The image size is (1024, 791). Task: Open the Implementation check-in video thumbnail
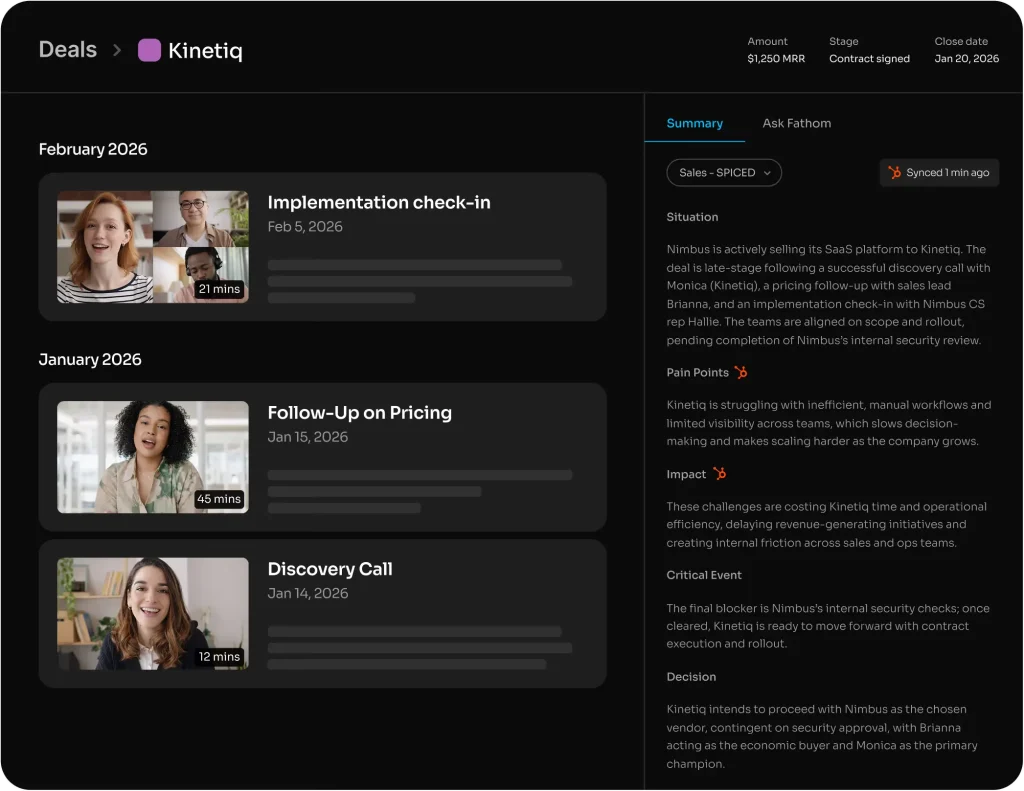(152, 247)
